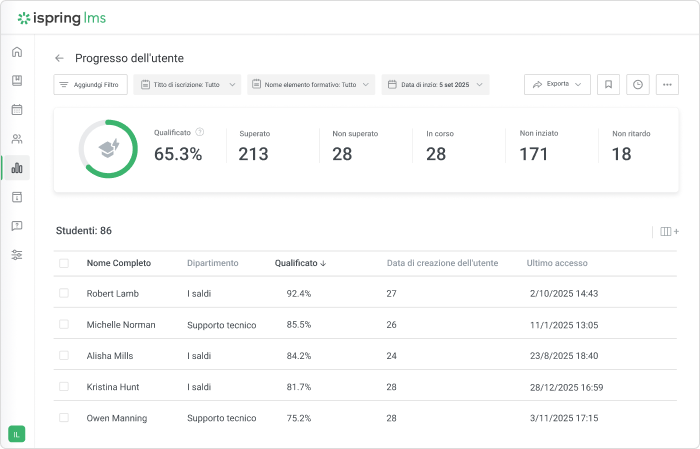
Task: Click the Home icon in sidebar
Action: click(x=17, y=52)
